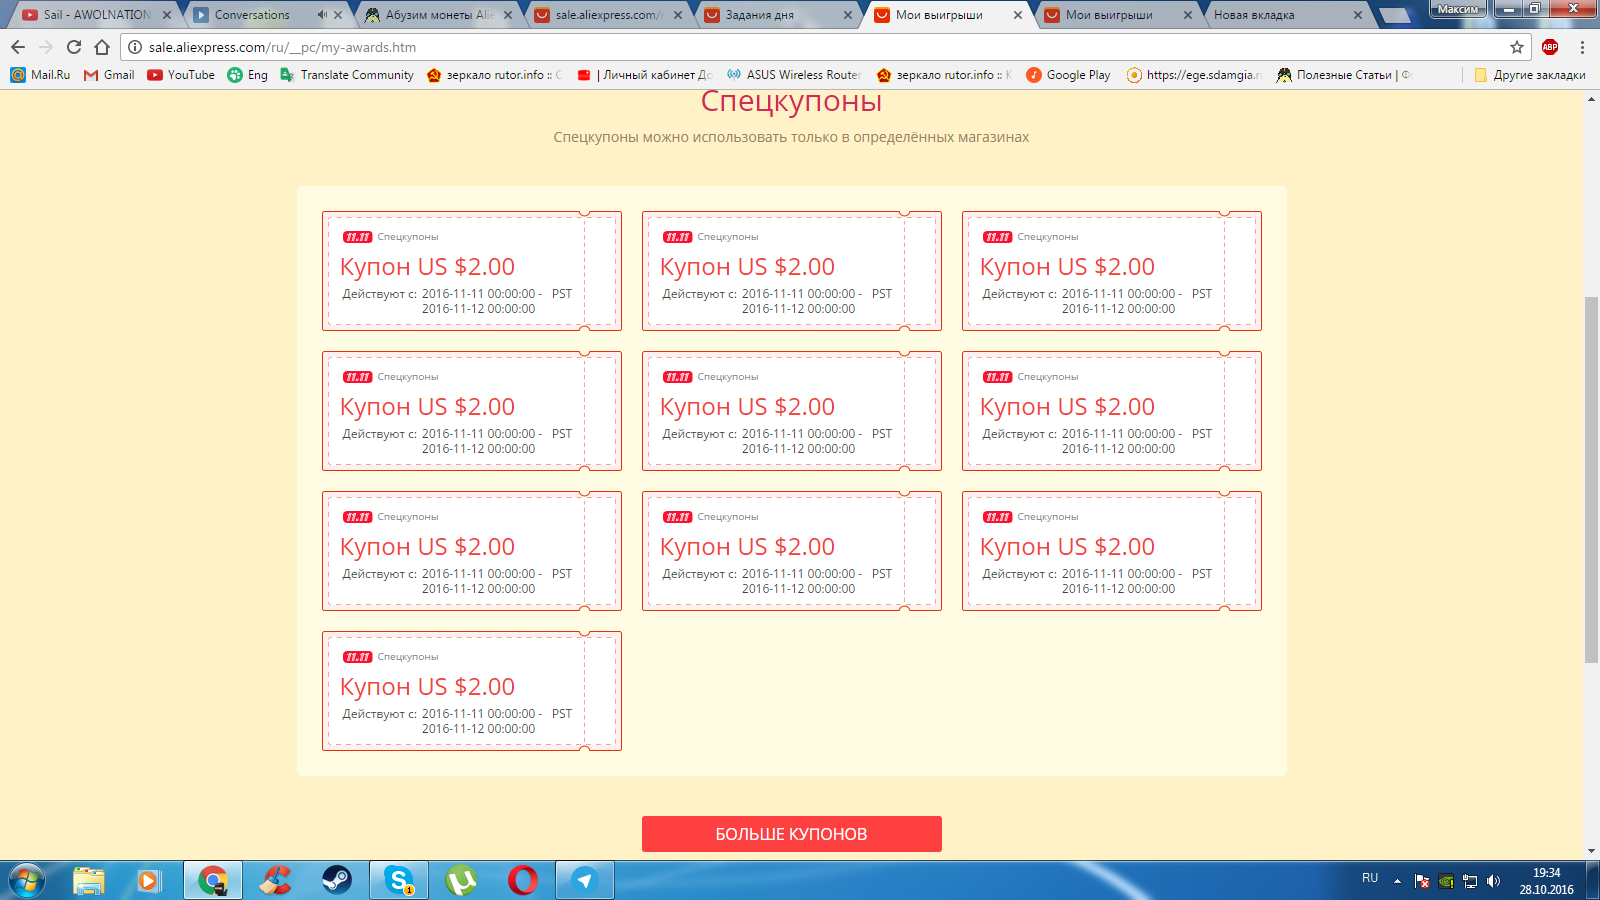Open the Личный кабинет bookmark

coord(645,75)
